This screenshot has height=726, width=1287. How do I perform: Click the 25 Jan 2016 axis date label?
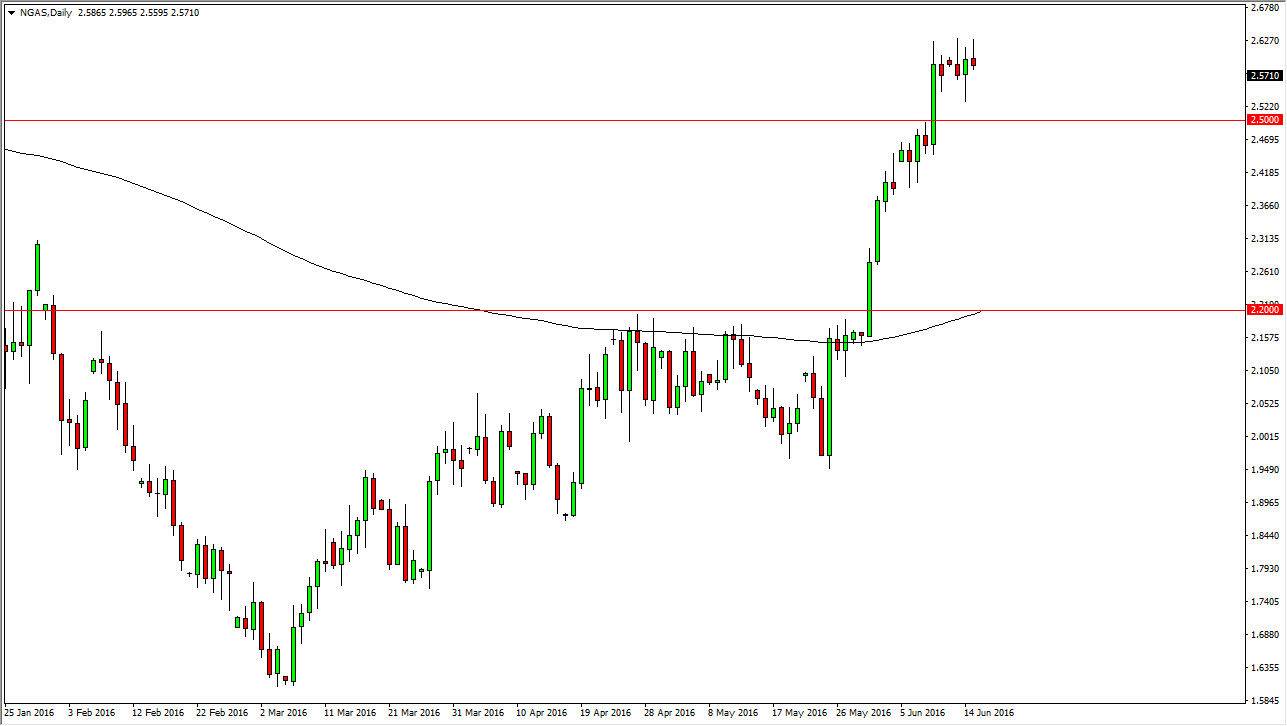pos(28,714)
